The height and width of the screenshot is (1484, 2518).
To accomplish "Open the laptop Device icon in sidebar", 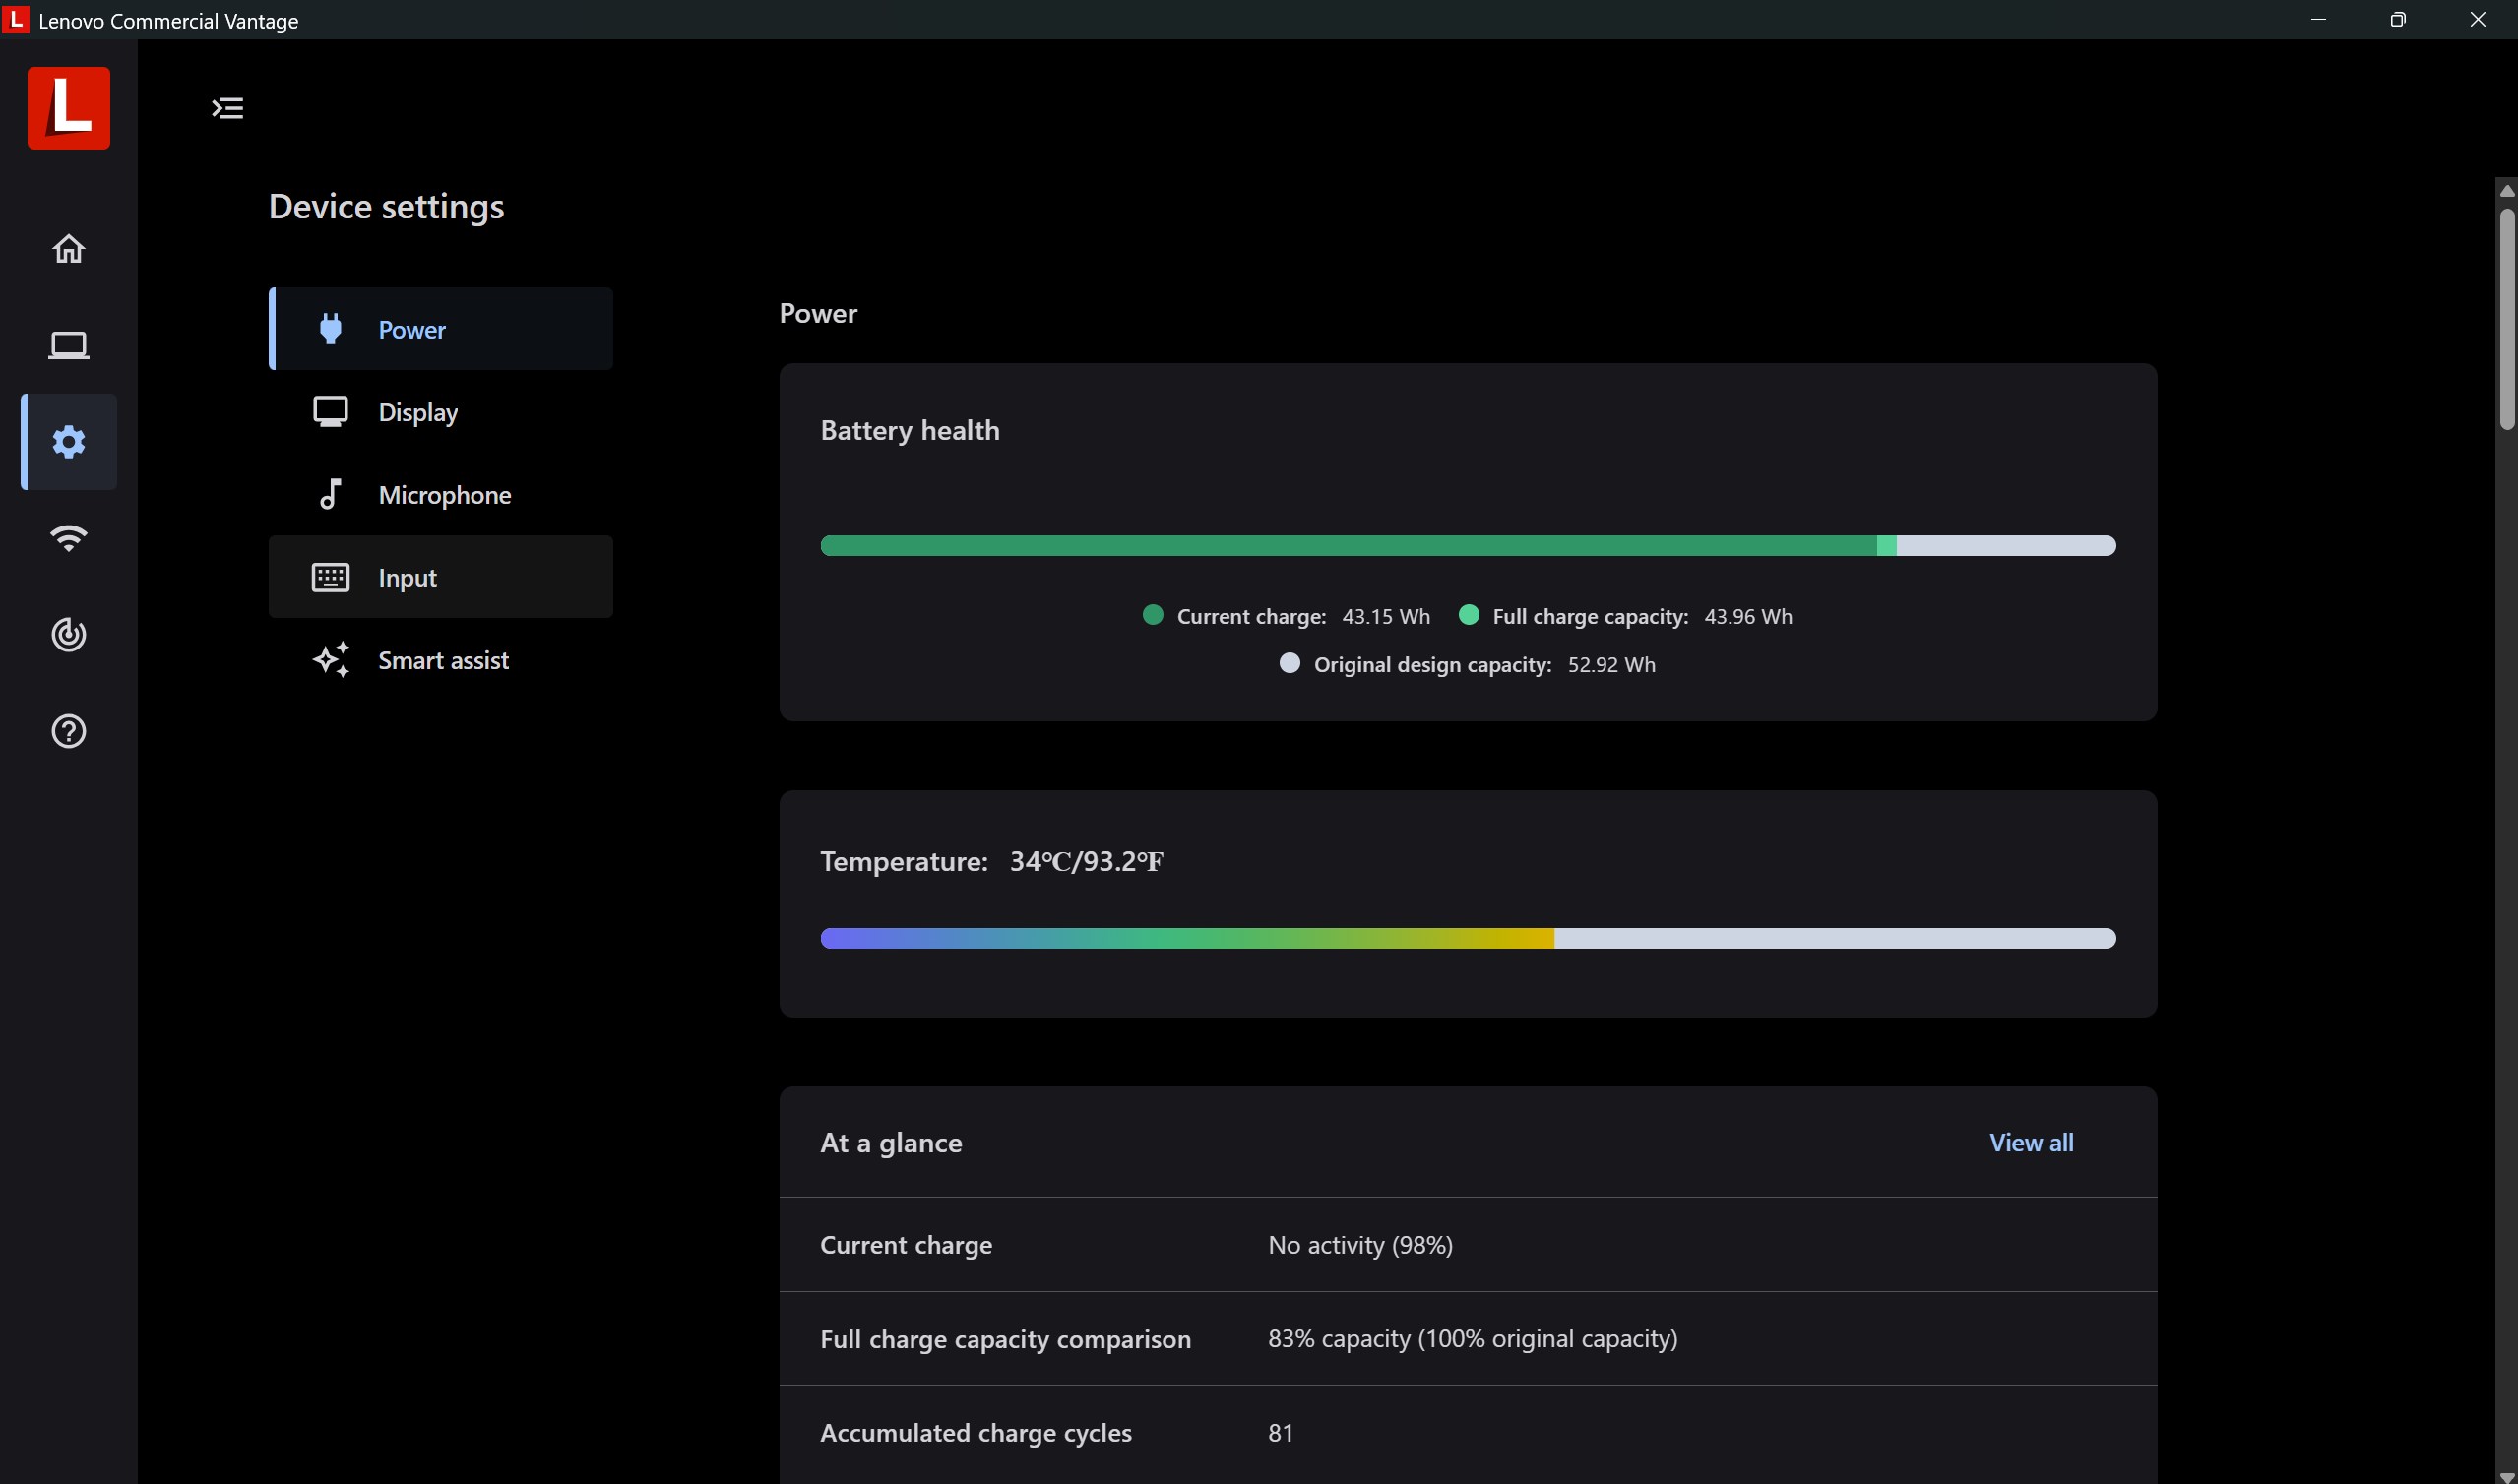I will [68, 345].
